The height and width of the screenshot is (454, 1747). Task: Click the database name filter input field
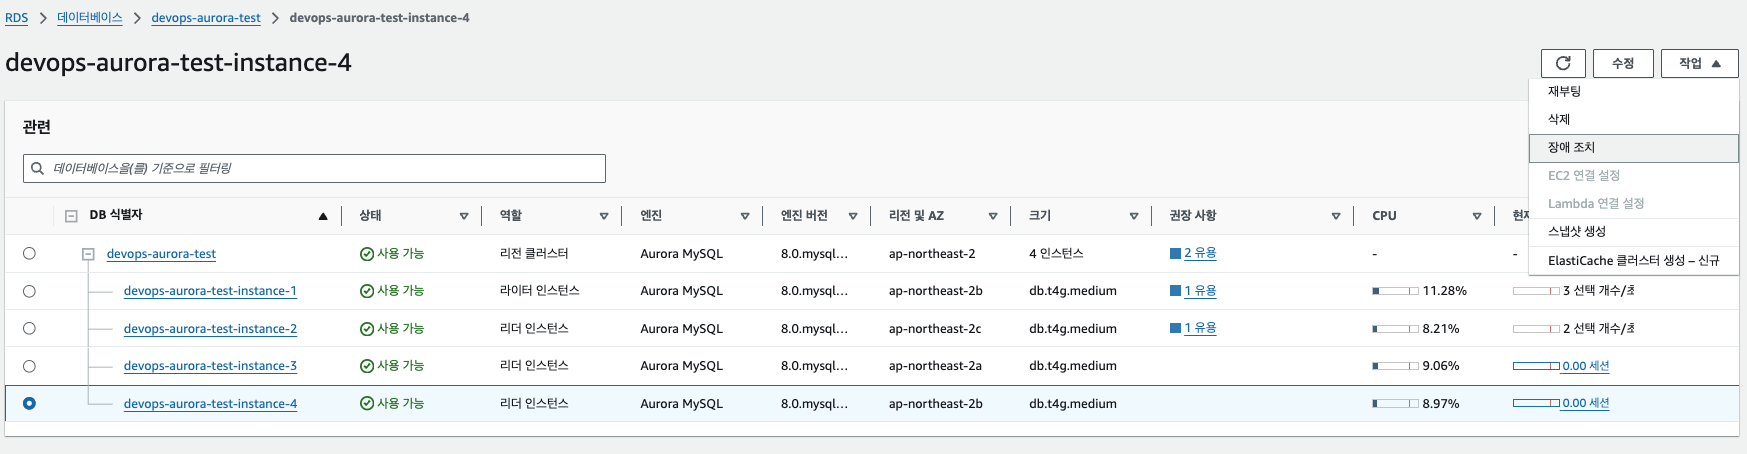click(314, 168)
